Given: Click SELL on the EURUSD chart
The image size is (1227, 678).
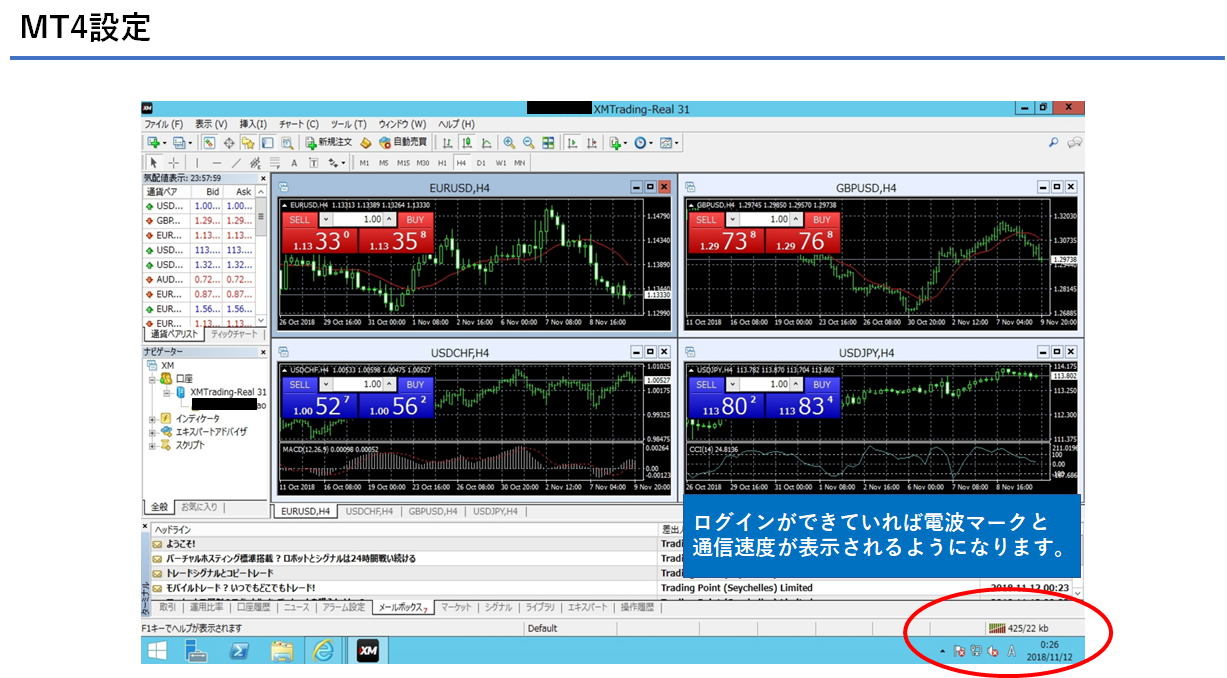Looking at the screenshot, I should [299, 219].
